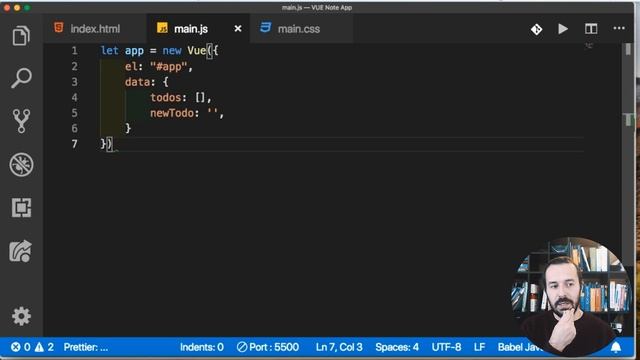Image resolution: width=640 pixels, height=360 pixels.
Task: Close the main.js tab
Action: (238, 29)
